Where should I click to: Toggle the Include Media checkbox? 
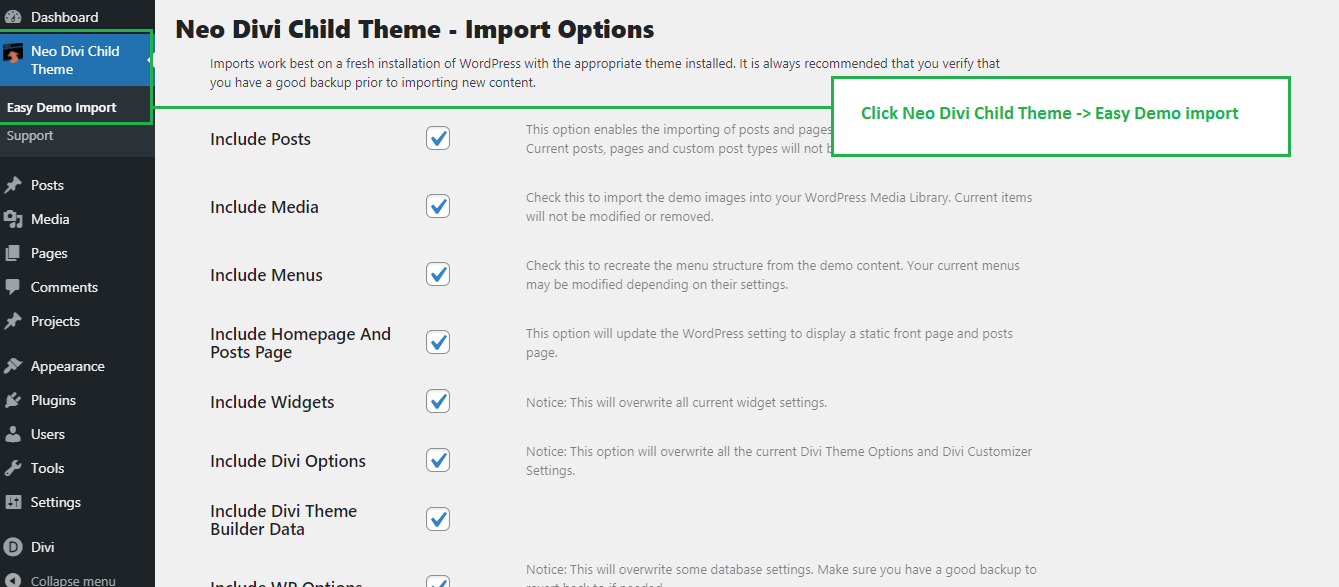(x=438, y=206)
